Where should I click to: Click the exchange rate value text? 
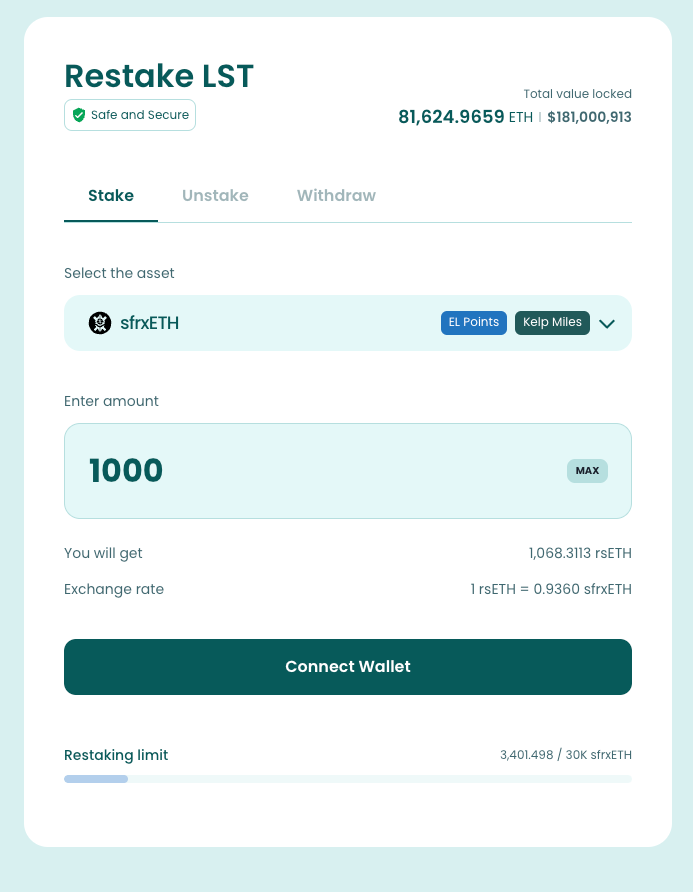[551, 589]
